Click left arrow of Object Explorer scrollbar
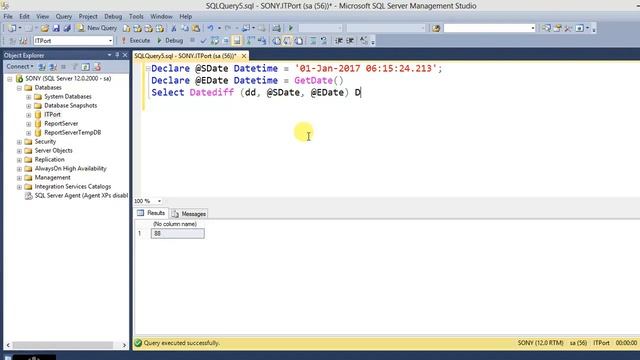The width and height of the screenshot is (640, 360). coord(8,345)
